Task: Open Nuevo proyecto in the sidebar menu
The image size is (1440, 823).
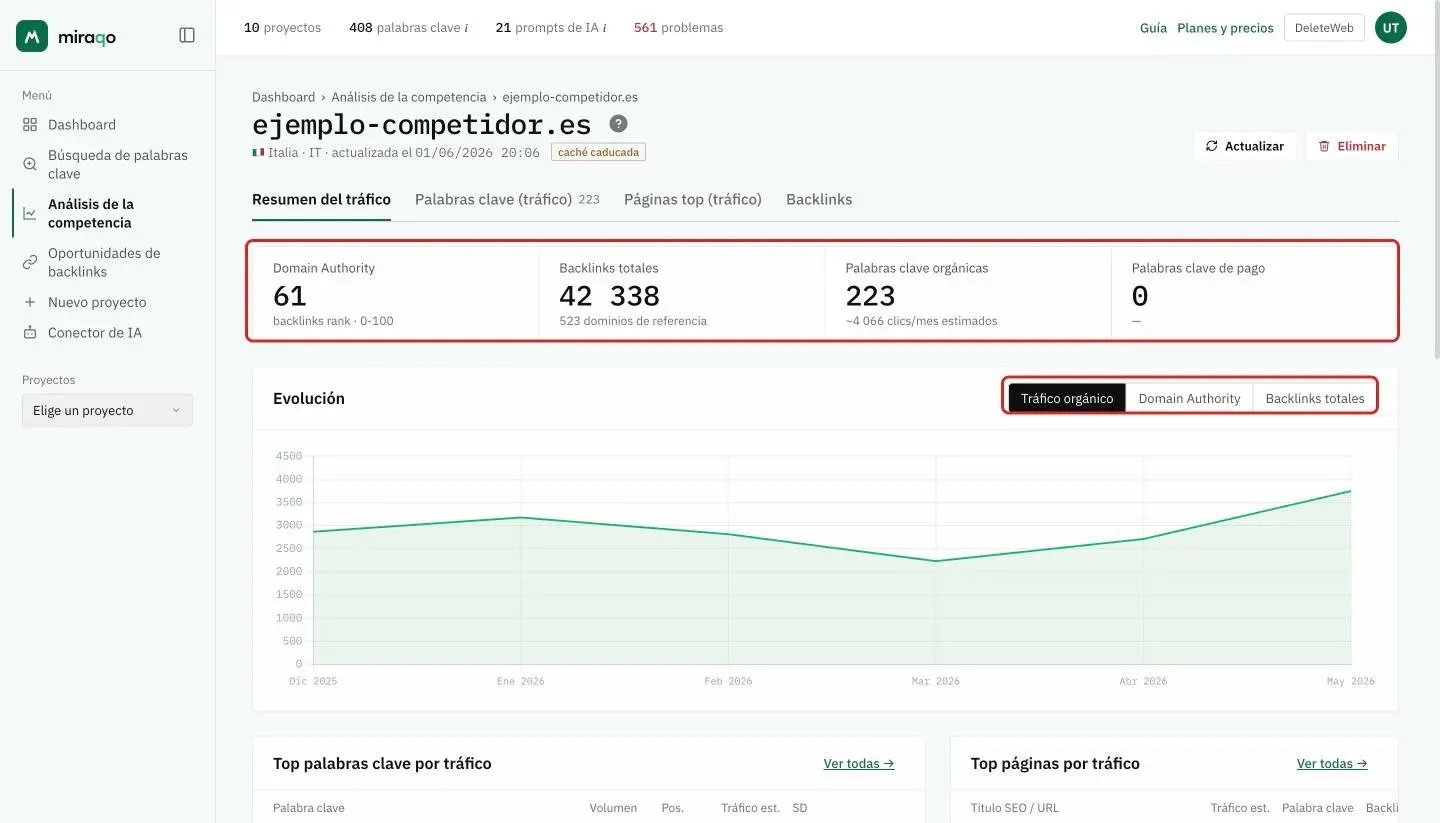Action: tap(97, 302)
